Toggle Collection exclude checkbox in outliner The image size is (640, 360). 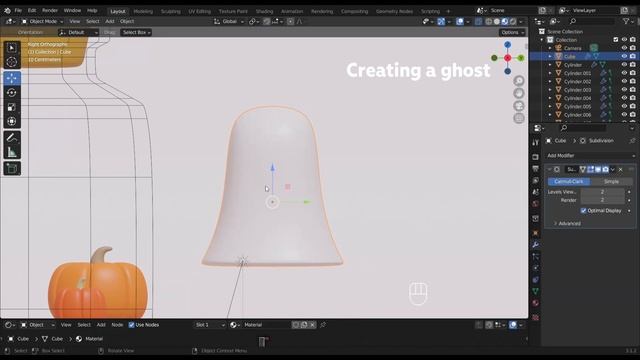point(616,40)
